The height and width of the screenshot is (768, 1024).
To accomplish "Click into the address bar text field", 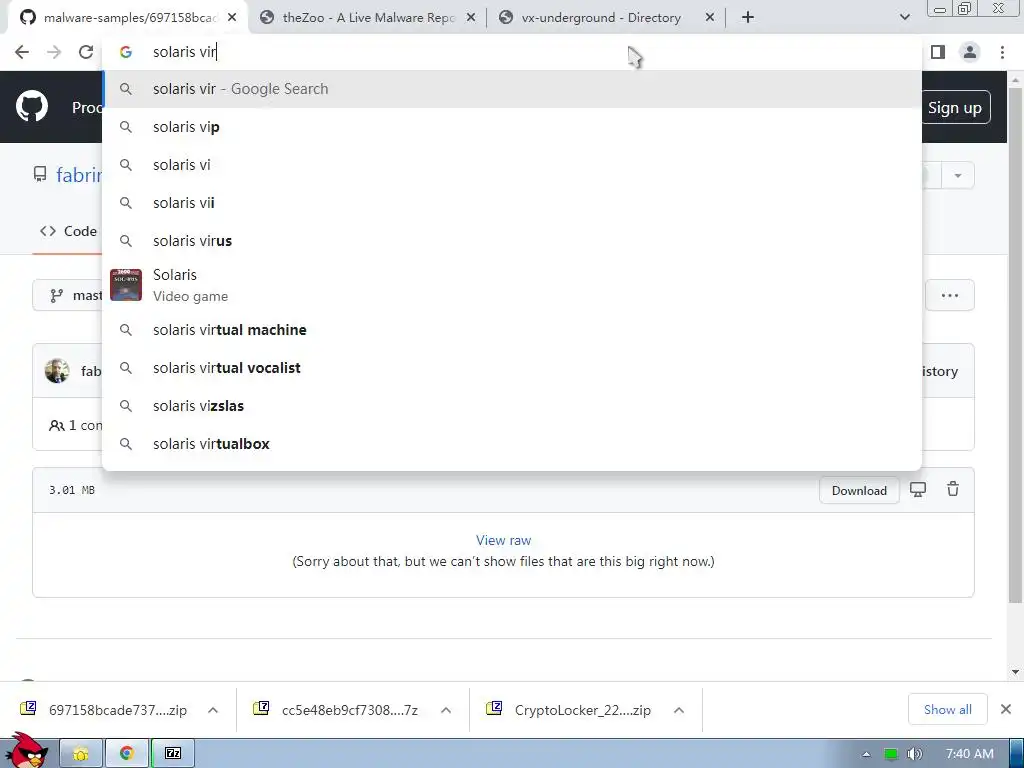I will [512, 52].
